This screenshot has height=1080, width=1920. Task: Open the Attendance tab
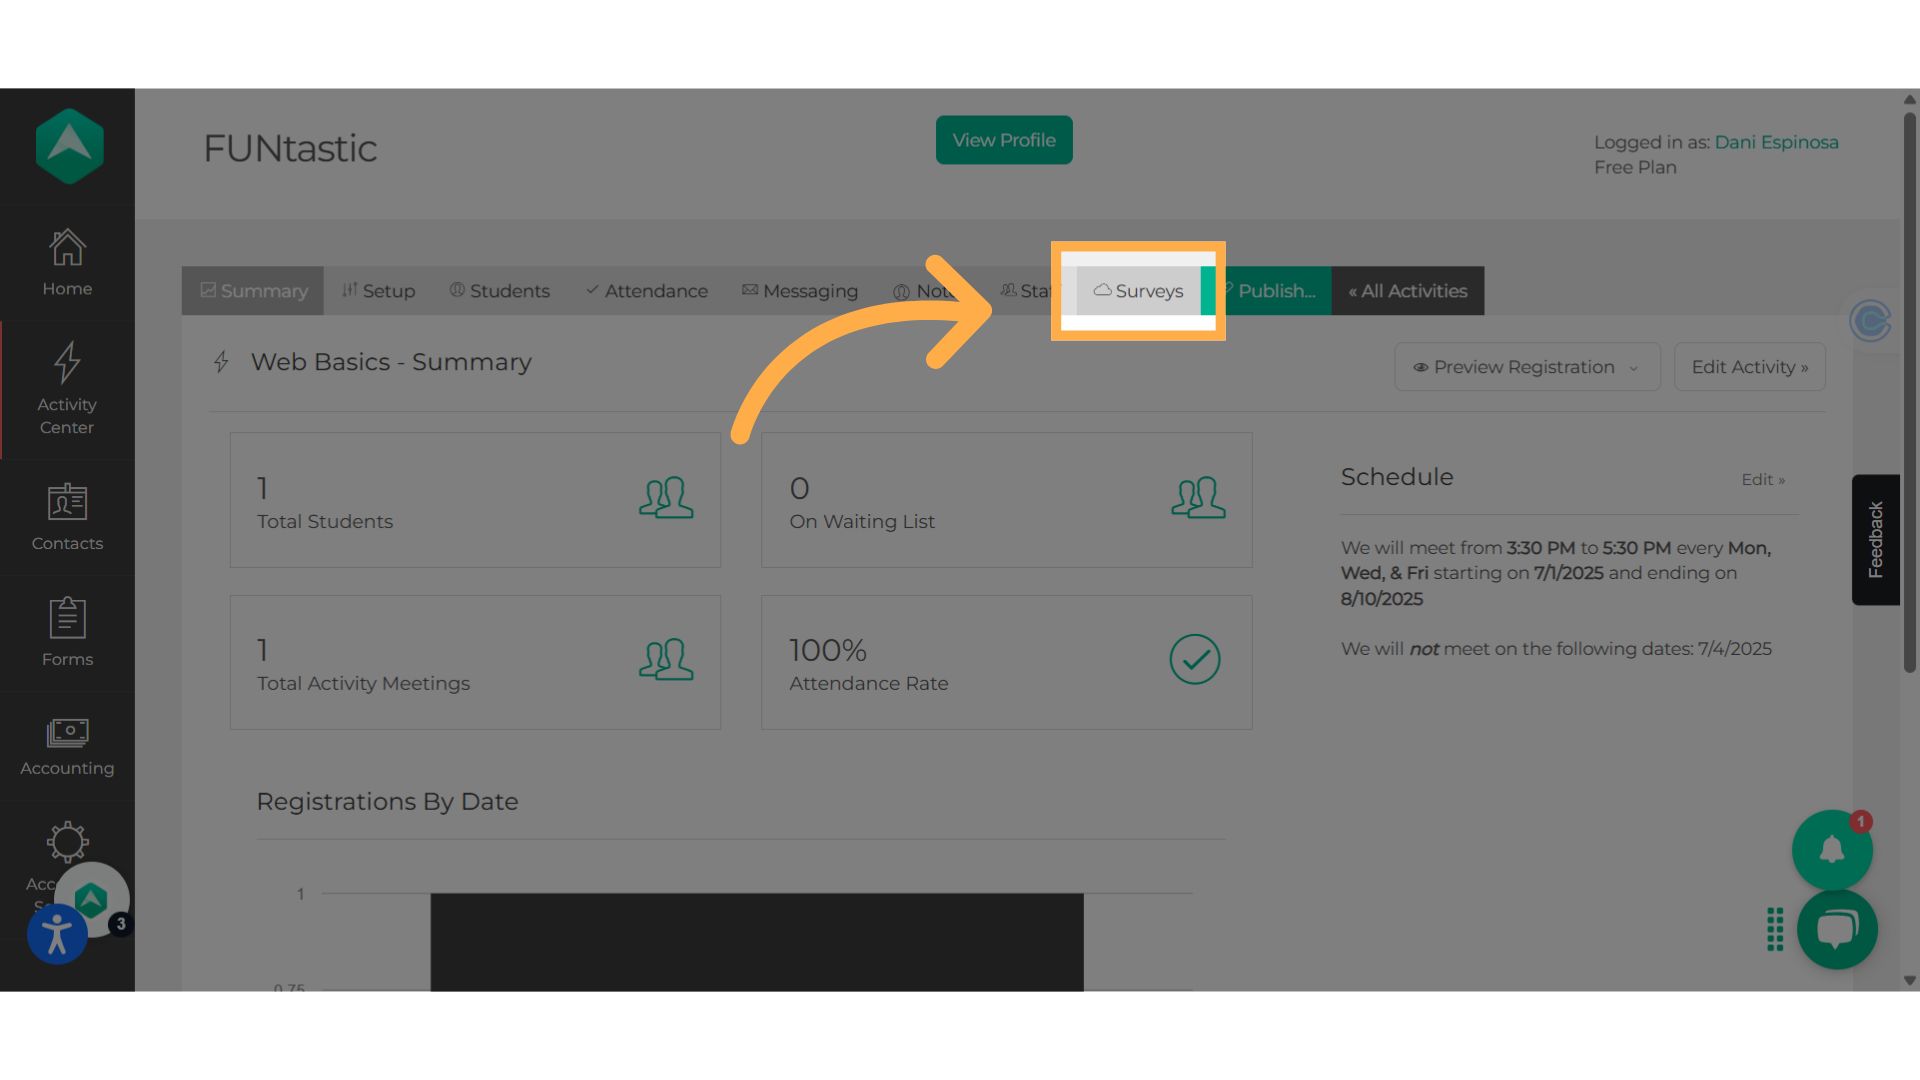[646, 291]
